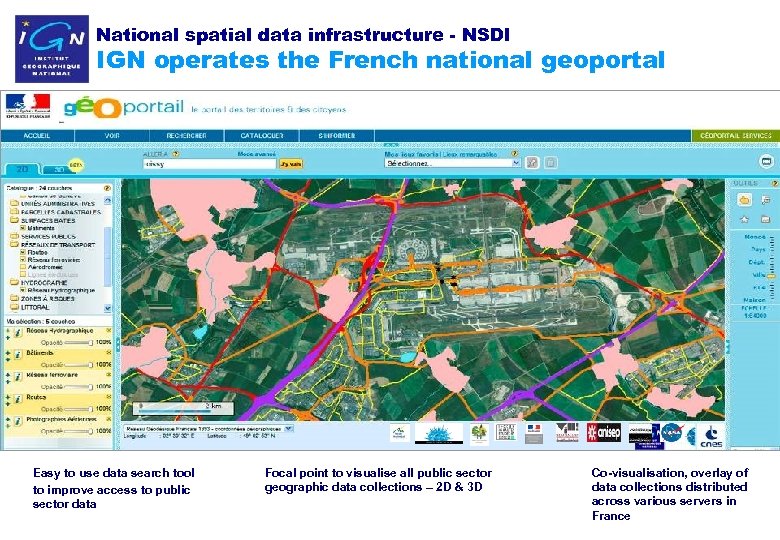Click the Mode avancé link

pos(256,154)
